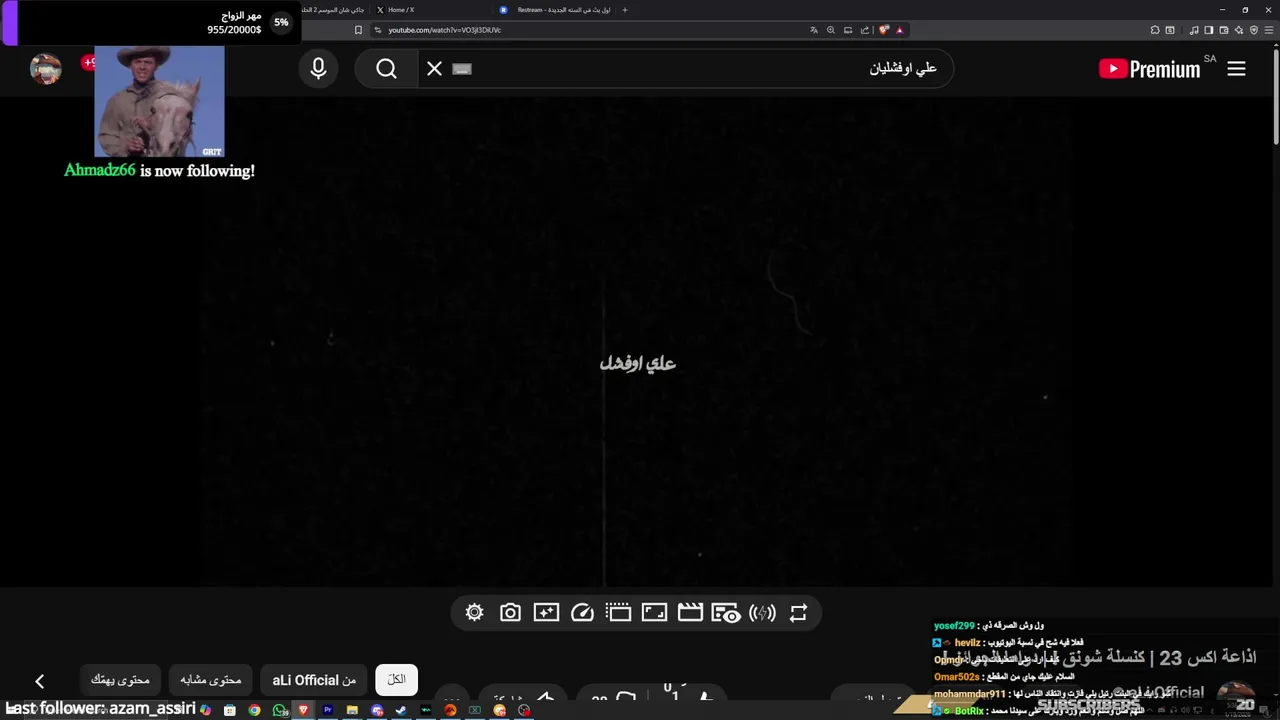Open Brave browser from the taskbar
The height and width of the screenshot is (720, 1280).
pyautogui.click(x=303, y=710)
